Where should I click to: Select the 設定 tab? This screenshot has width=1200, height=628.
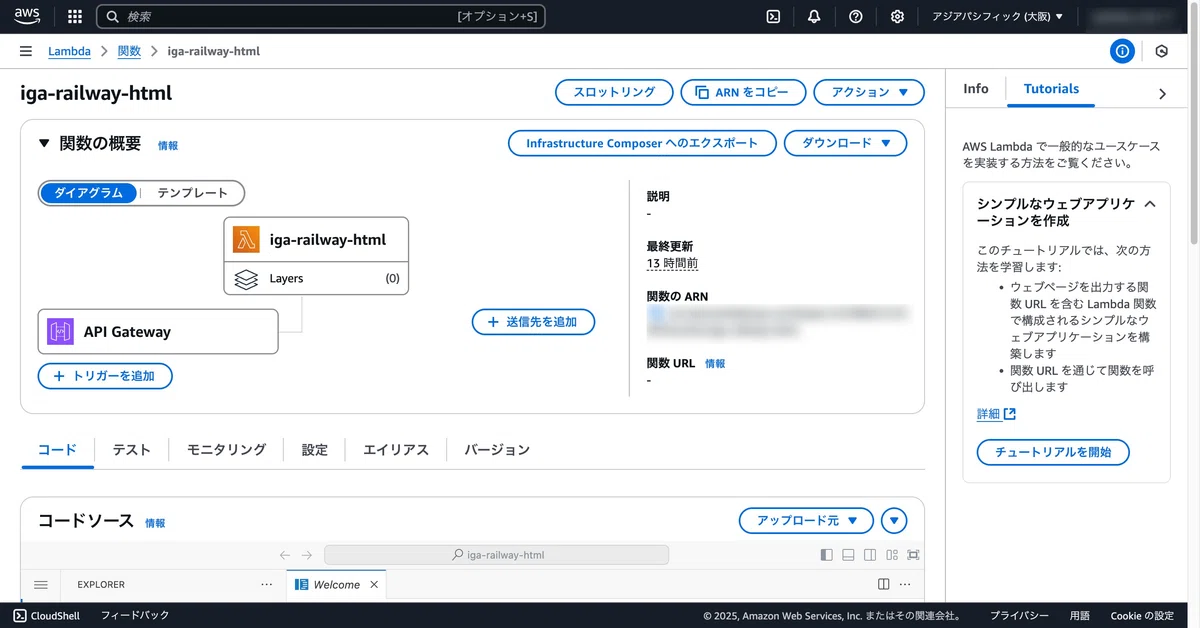(x=315, y=450)
